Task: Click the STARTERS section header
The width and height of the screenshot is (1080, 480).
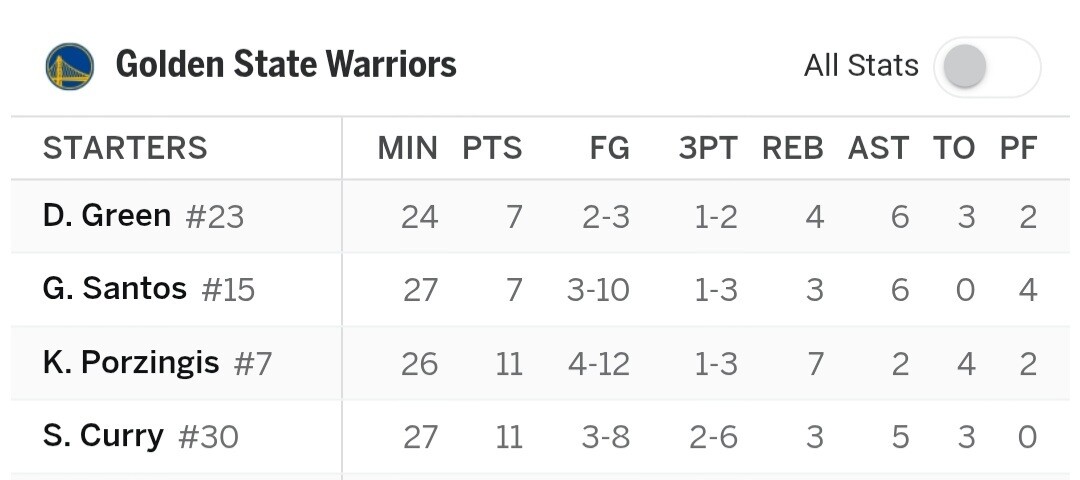Action: (125, 148)
